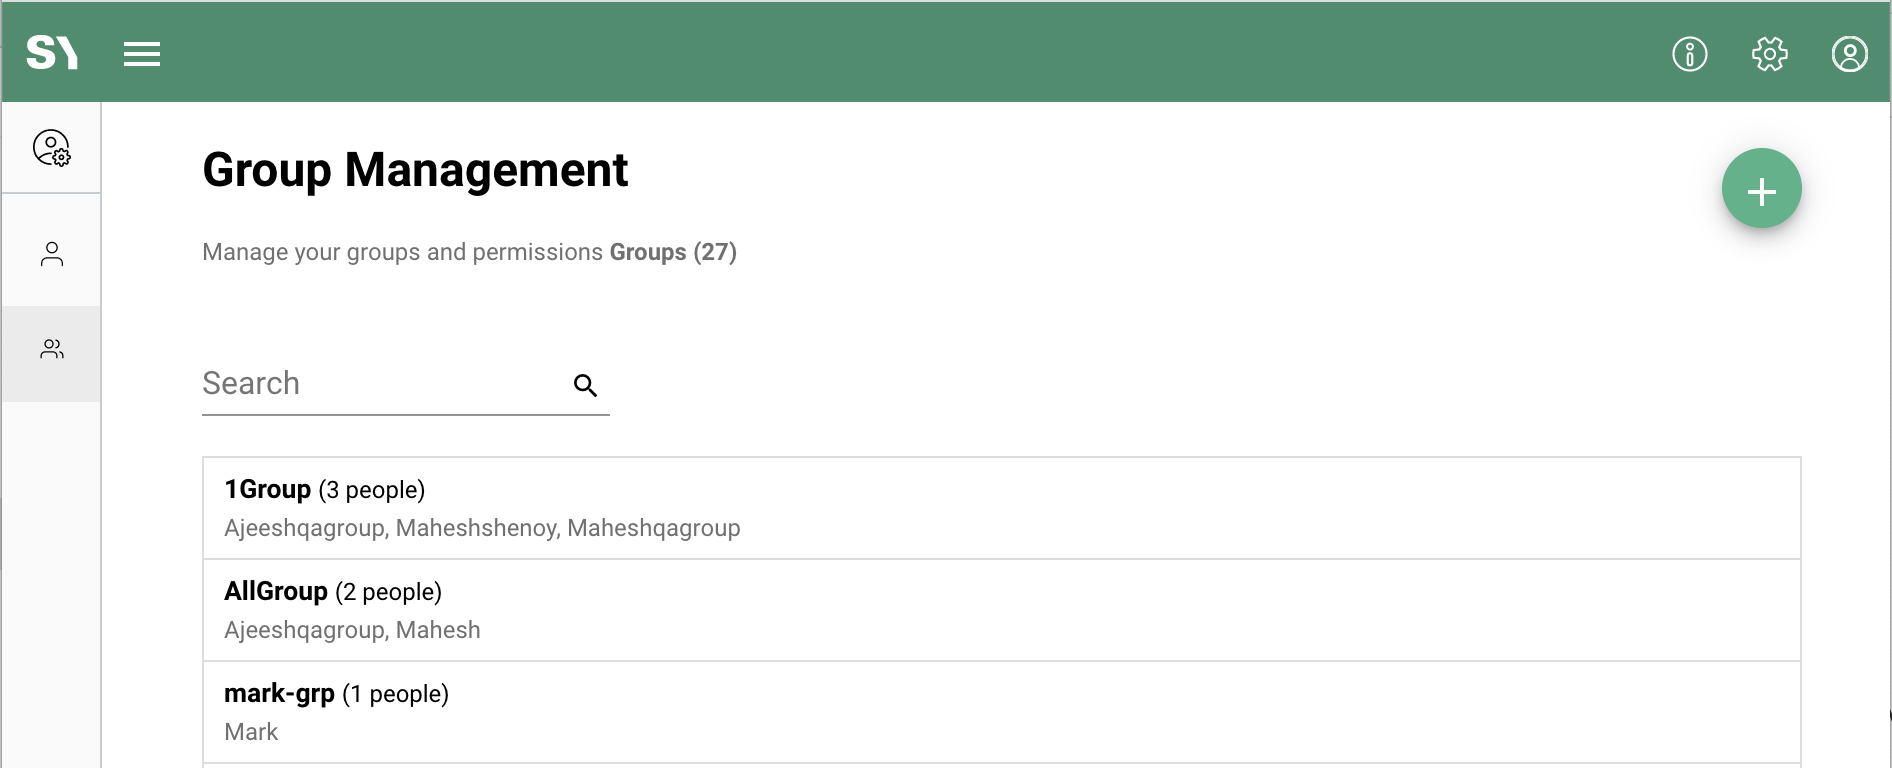The image size is (1892, 768).
Task: Click AllGroup members Ajeeshqagroup, Mahesh
Action: point(352,630)
